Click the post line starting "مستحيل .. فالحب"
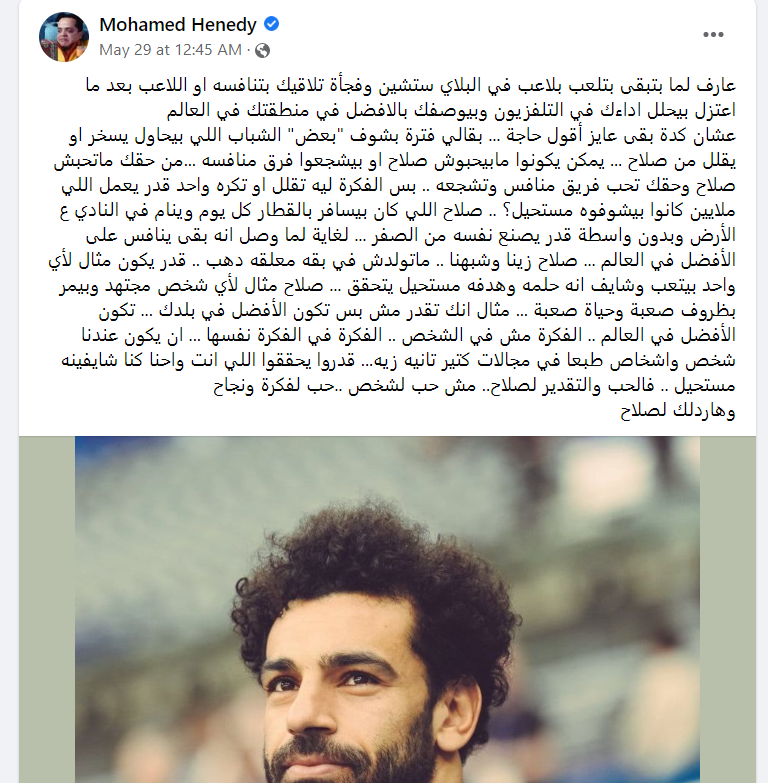The height and width of the screenshot is (783, 768). pyautogui.click(x=474, y=386)
